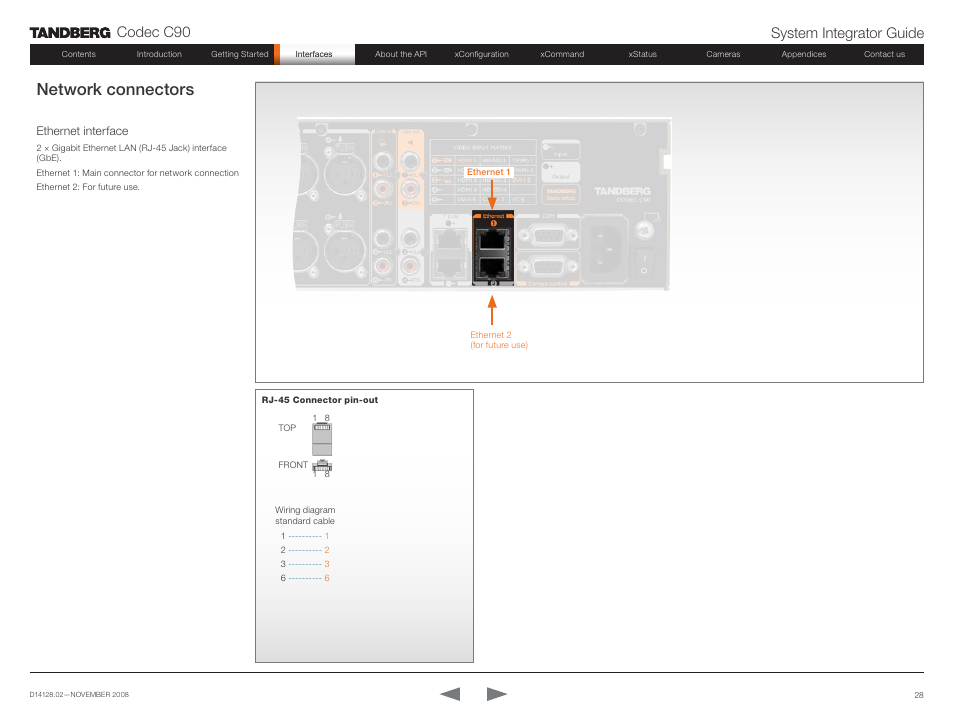Open the xConfiguration tab
Viewport: 954px width, 718px height.
click(481, 54)
